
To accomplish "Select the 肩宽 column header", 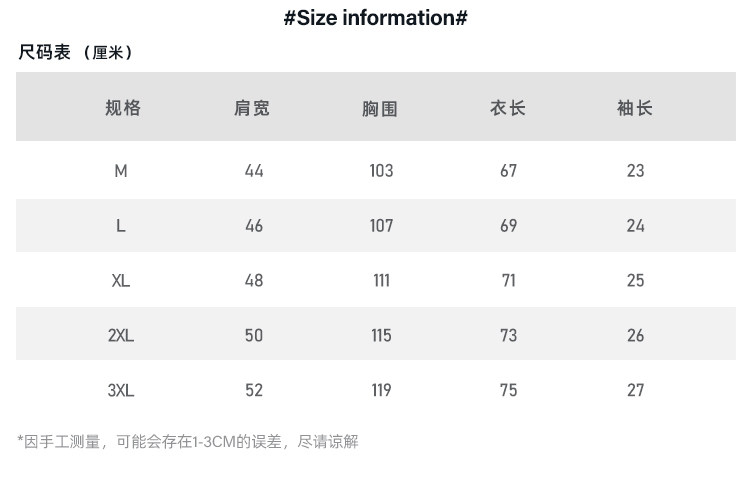I will click(252, 108).
